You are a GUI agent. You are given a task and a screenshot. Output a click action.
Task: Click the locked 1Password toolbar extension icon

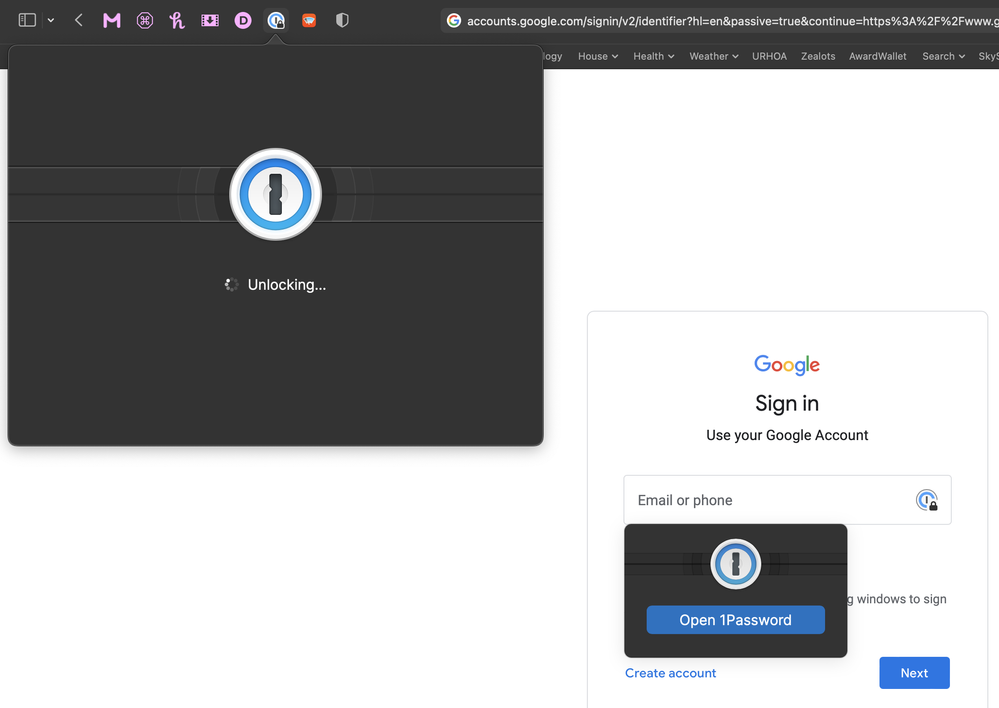pyautogui.click(x=276, y=20)
